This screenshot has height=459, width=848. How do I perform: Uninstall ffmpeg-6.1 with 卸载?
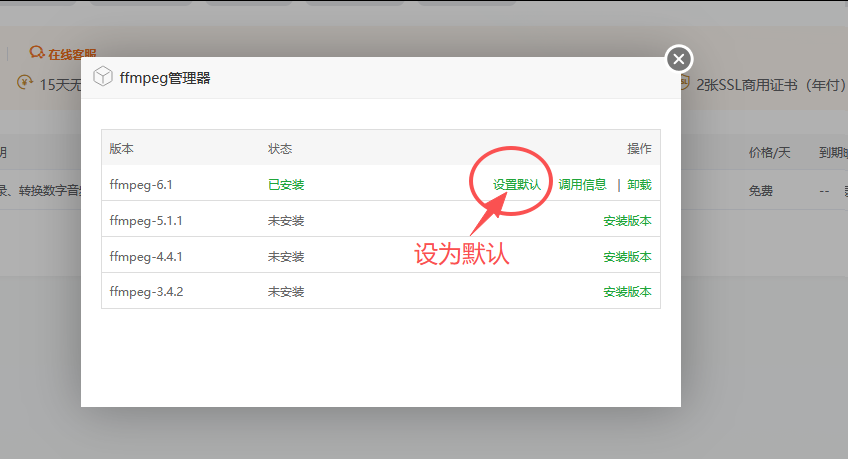pos(639,184)
